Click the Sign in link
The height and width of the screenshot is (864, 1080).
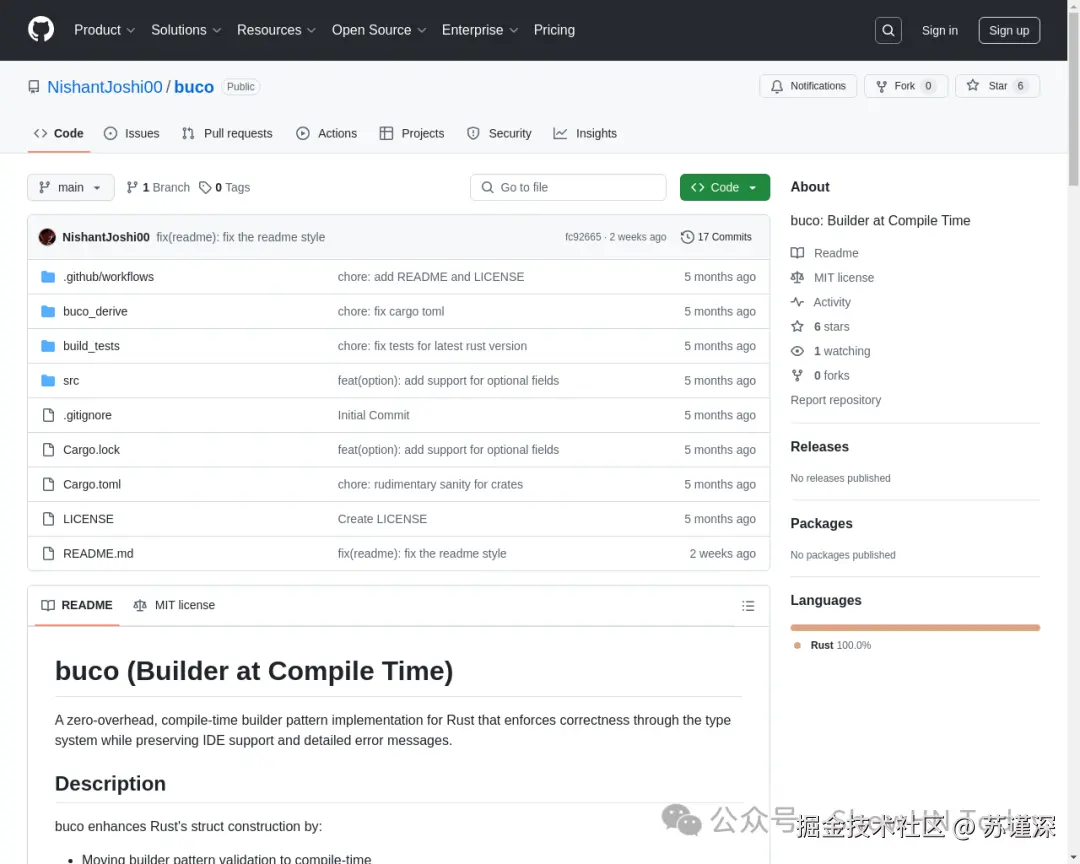coord(939,30)
